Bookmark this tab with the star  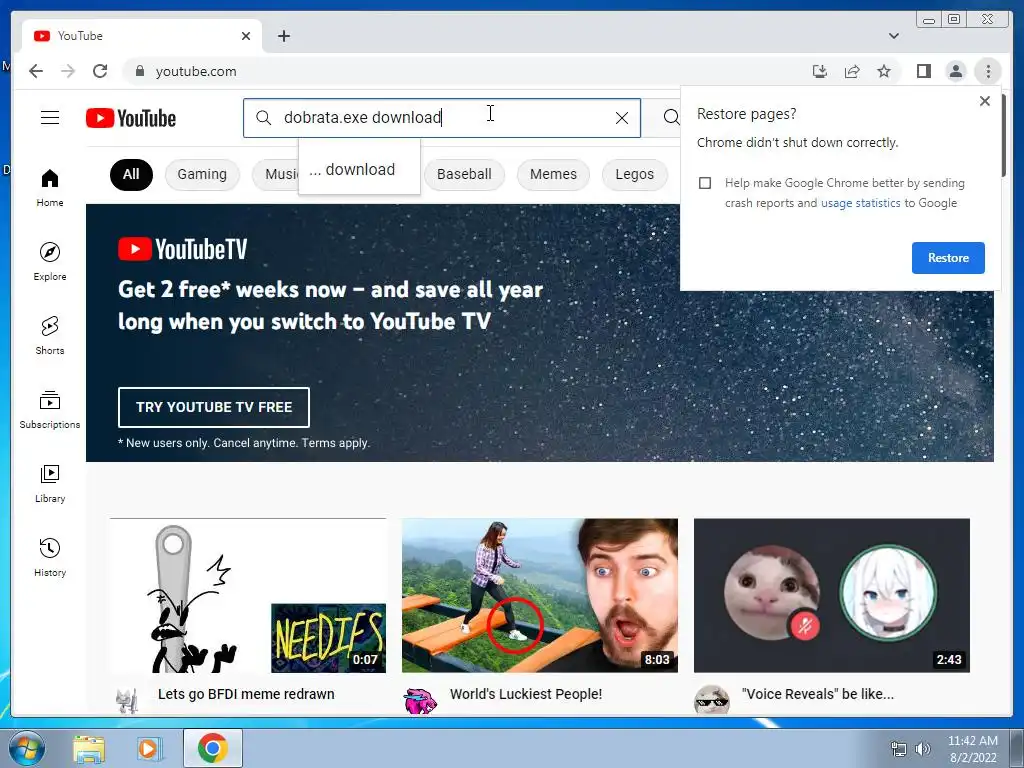pyautogui.click(x=884, y=71)
